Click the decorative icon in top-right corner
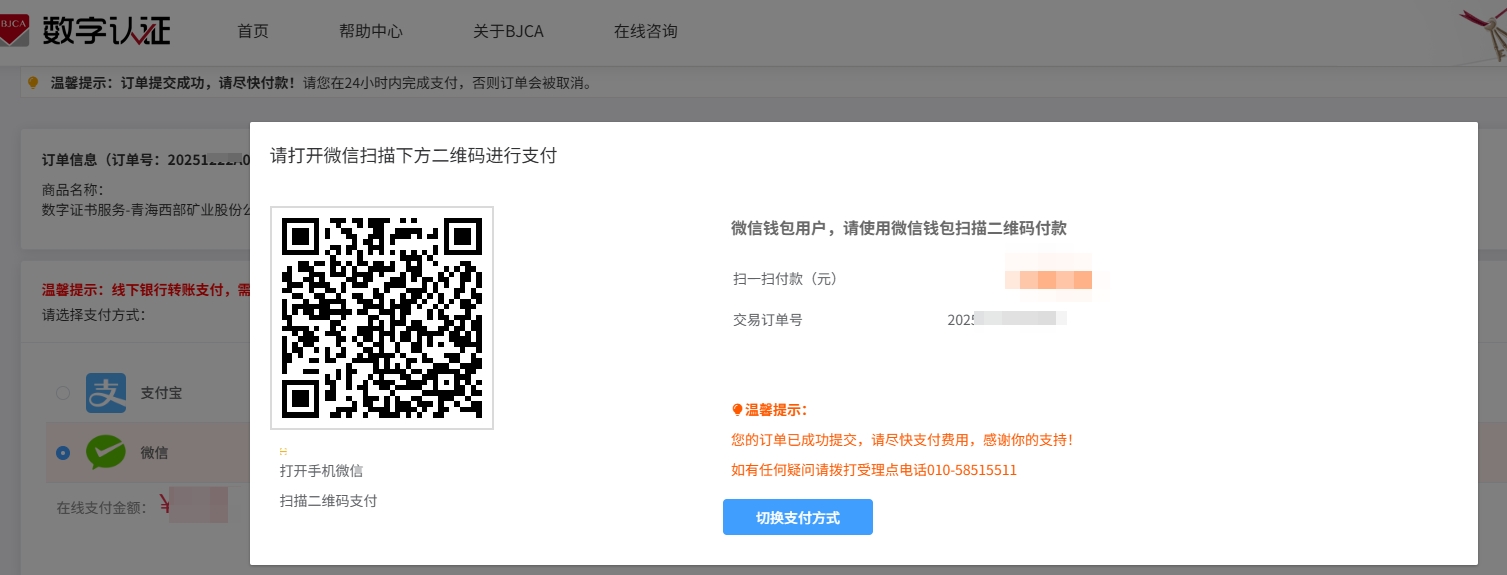This screenshot has height=575, width=1507. (x=1485, y=30)
